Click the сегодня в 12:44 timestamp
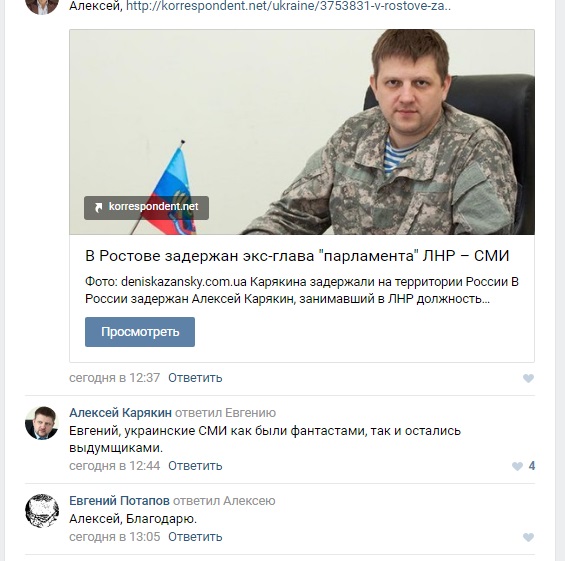 (115, 466)
